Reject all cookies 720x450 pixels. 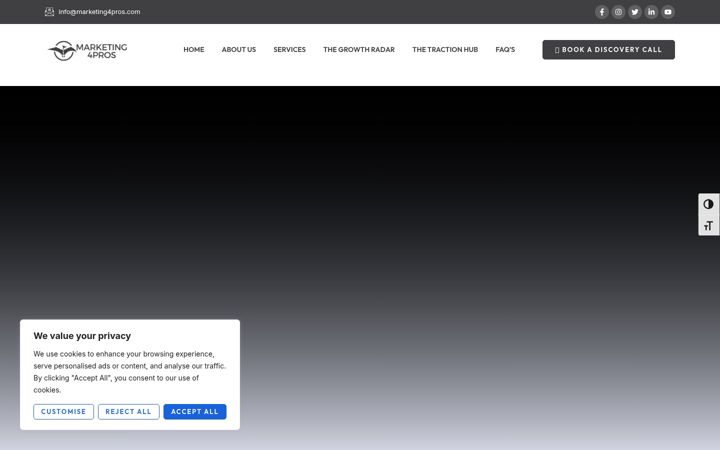(x=129, y=411)
